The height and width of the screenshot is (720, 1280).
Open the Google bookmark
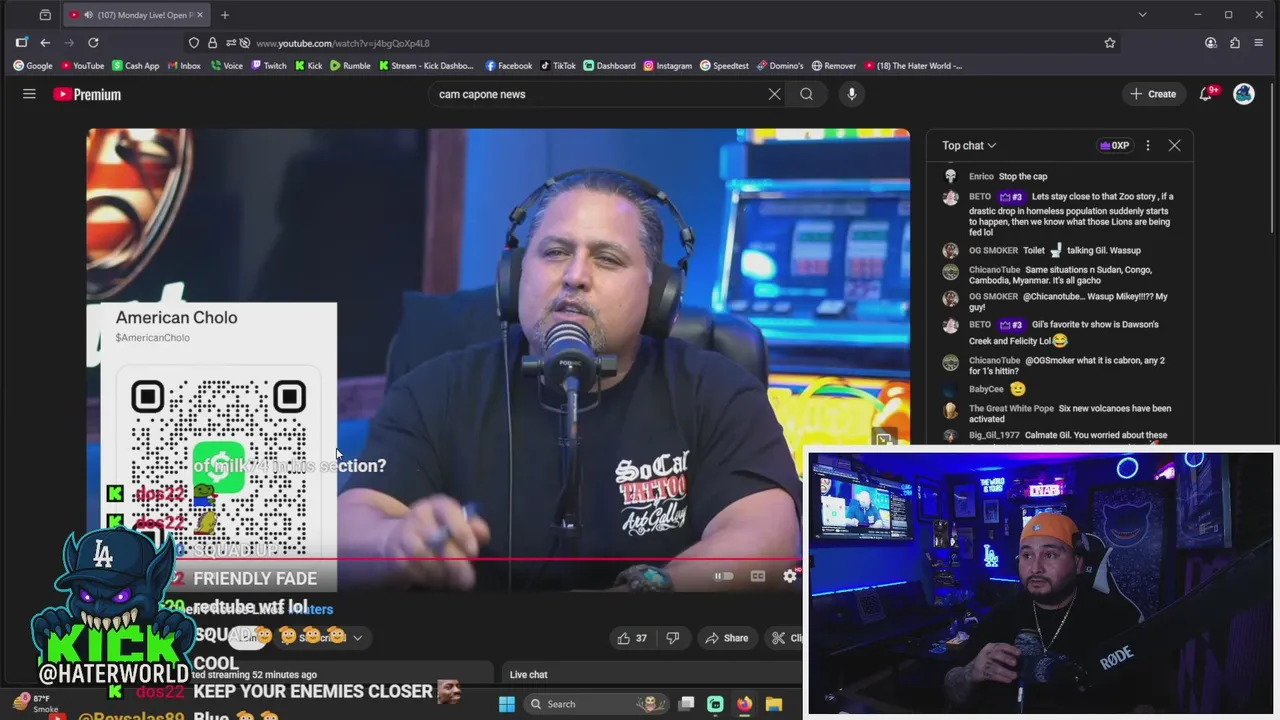(x=33, y=66)
